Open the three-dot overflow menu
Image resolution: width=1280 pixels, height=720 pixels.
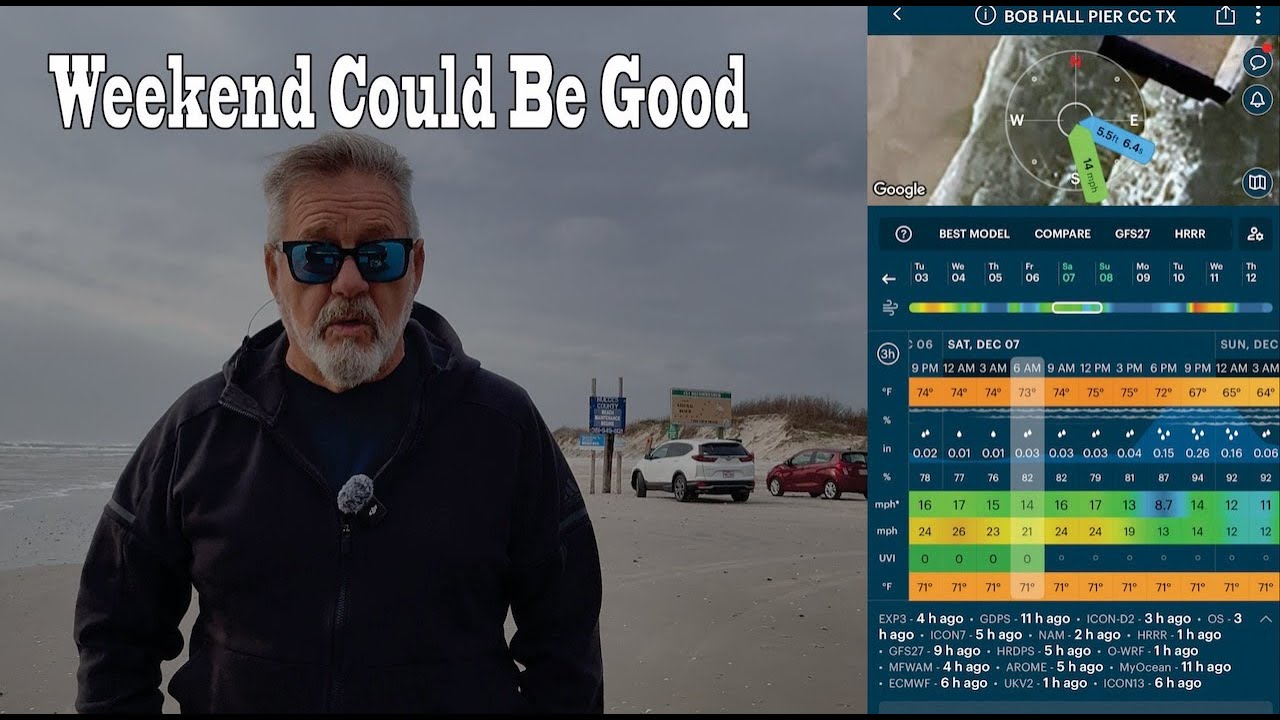click(x=1258, y=15)
